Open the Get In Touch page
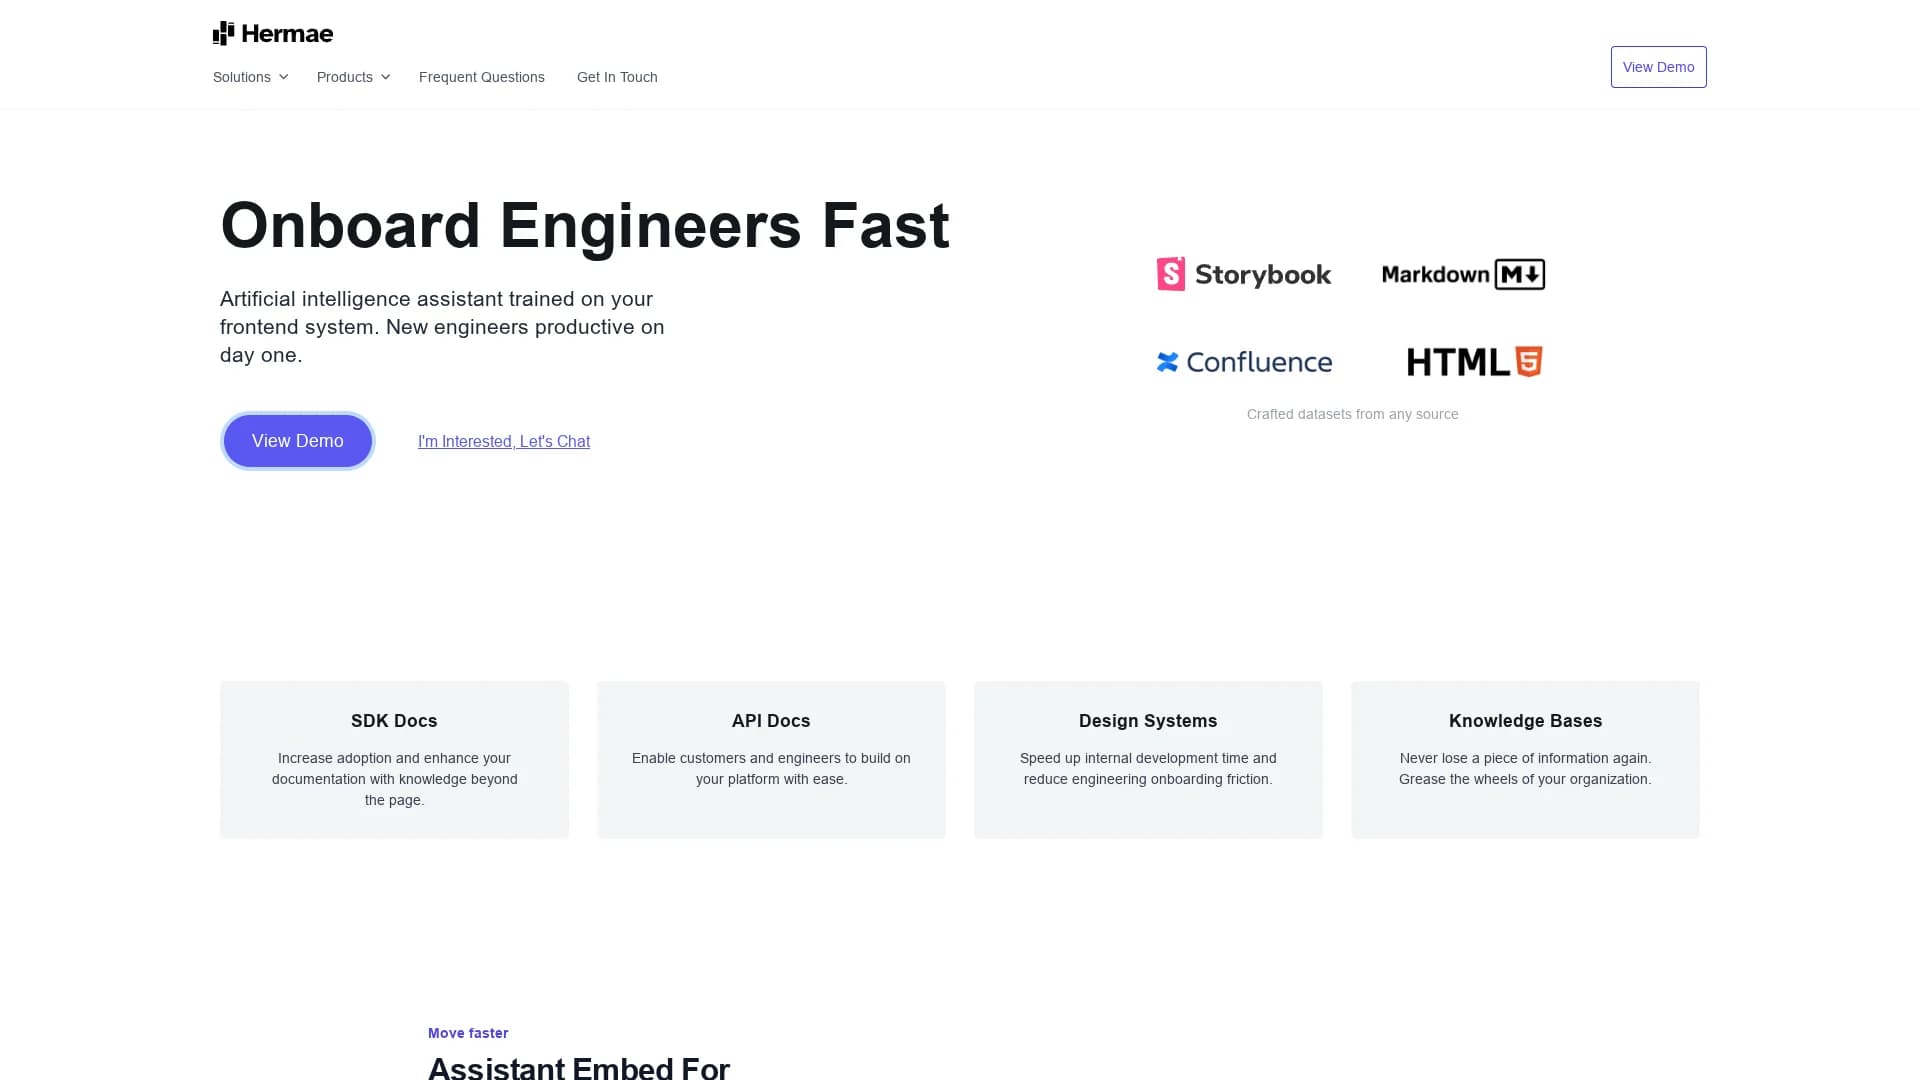Screen dimensions: 1920x1080 tap(617, 77)
